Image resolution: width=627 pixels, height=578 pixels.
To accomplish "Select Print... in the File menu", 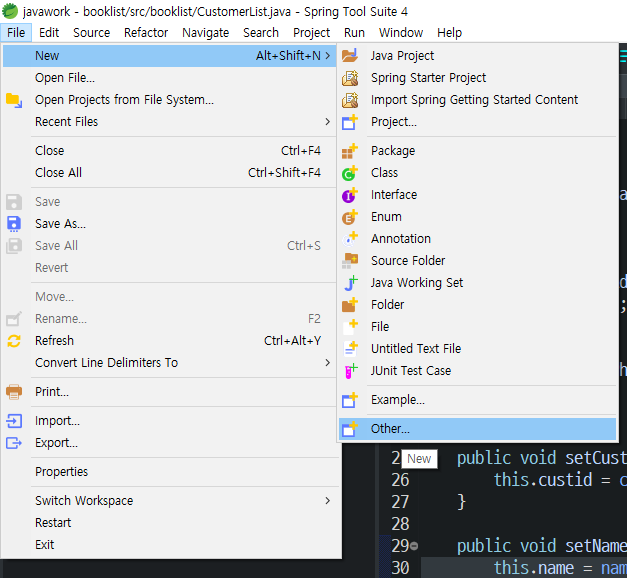I will [169, 392].
